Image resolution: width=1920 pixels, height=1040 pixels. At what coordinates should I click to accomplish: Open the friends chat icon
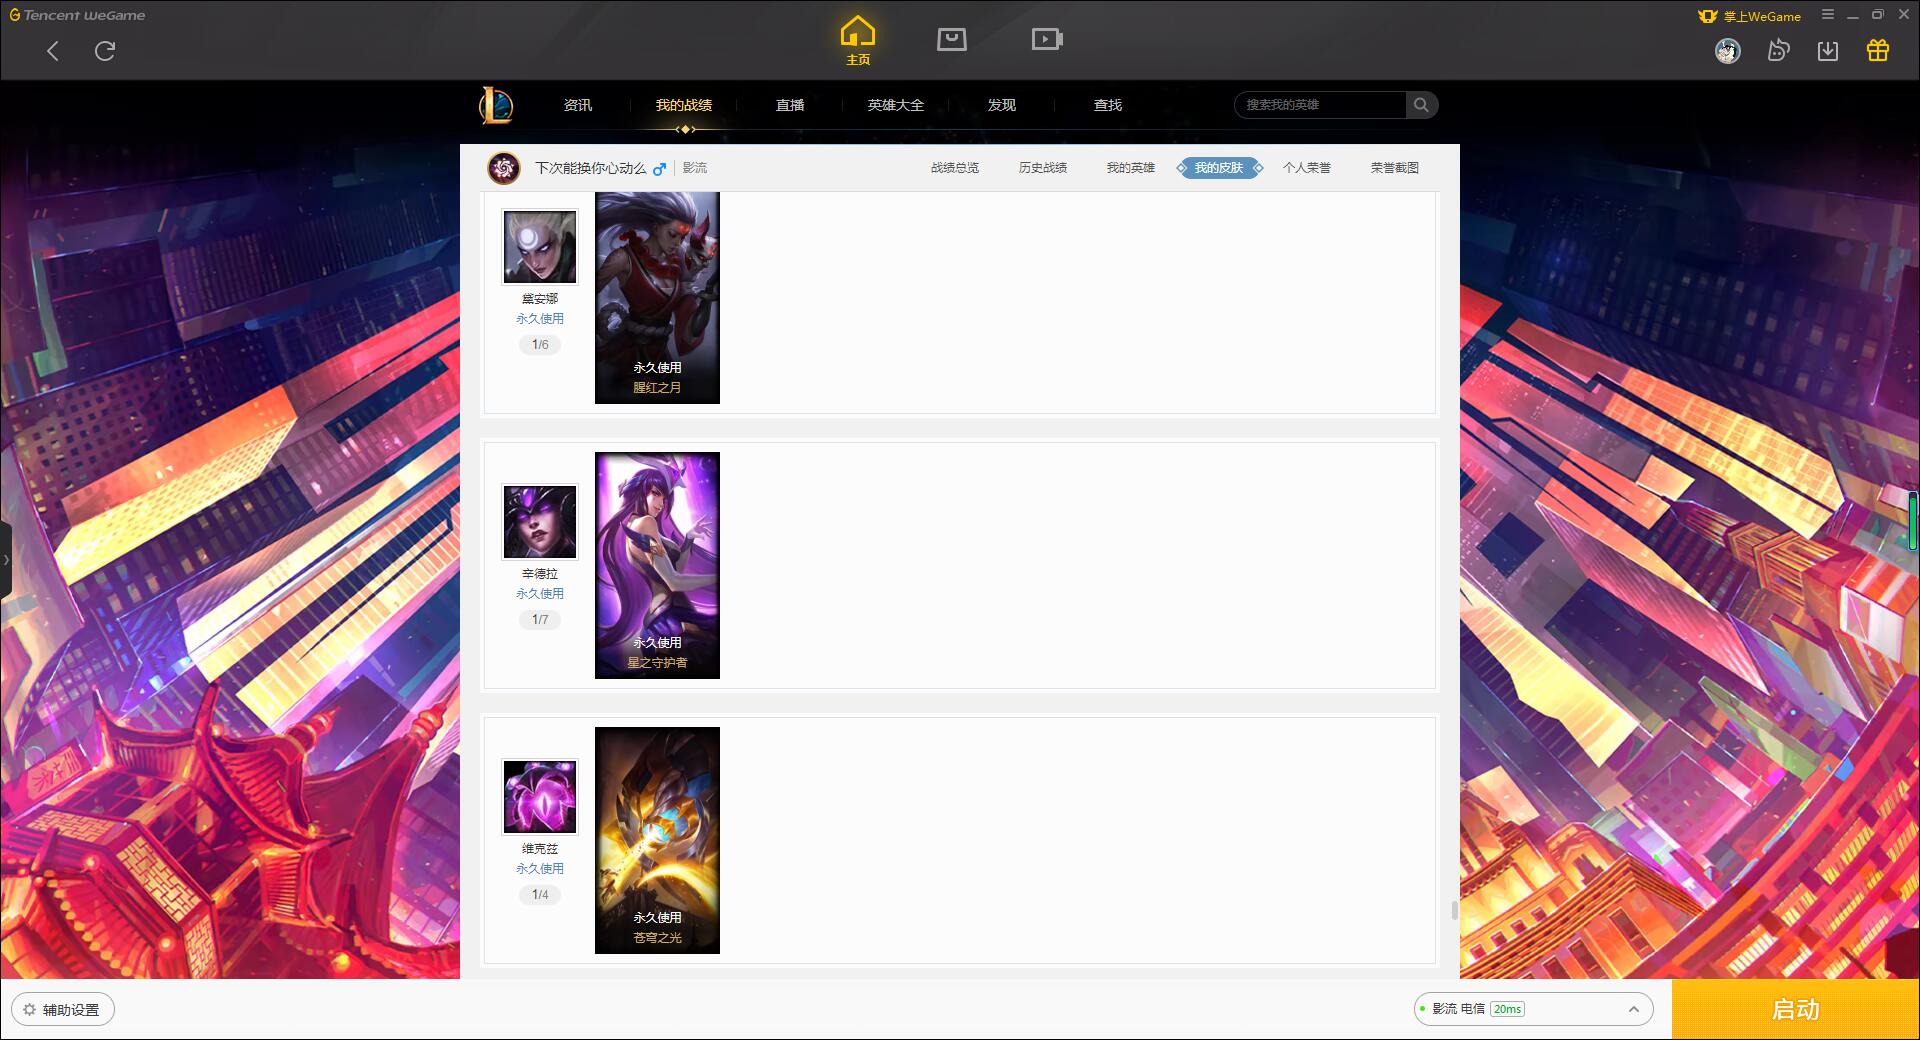(x=1778, y=51)
